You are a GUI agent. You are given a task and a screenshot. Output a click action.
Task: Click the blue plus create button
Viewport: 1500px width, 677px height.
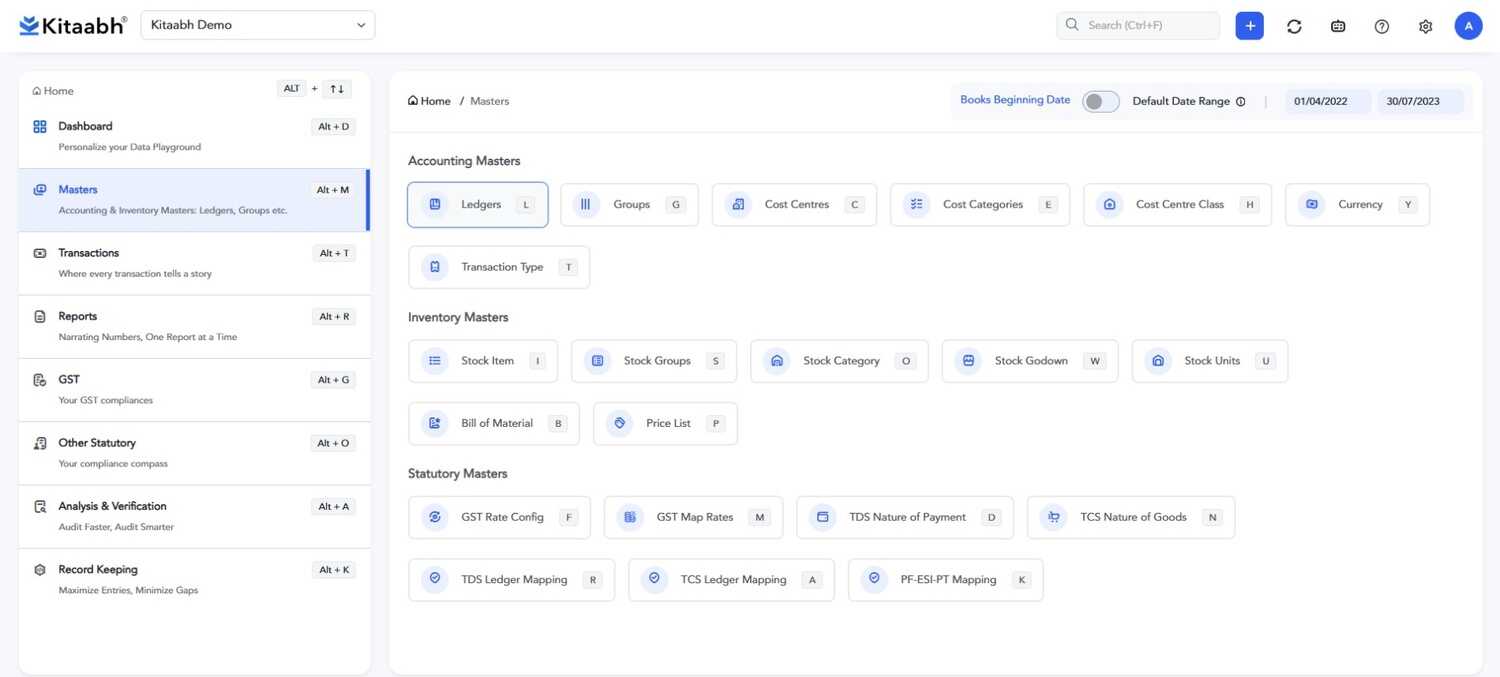[x=1249, y=26]
